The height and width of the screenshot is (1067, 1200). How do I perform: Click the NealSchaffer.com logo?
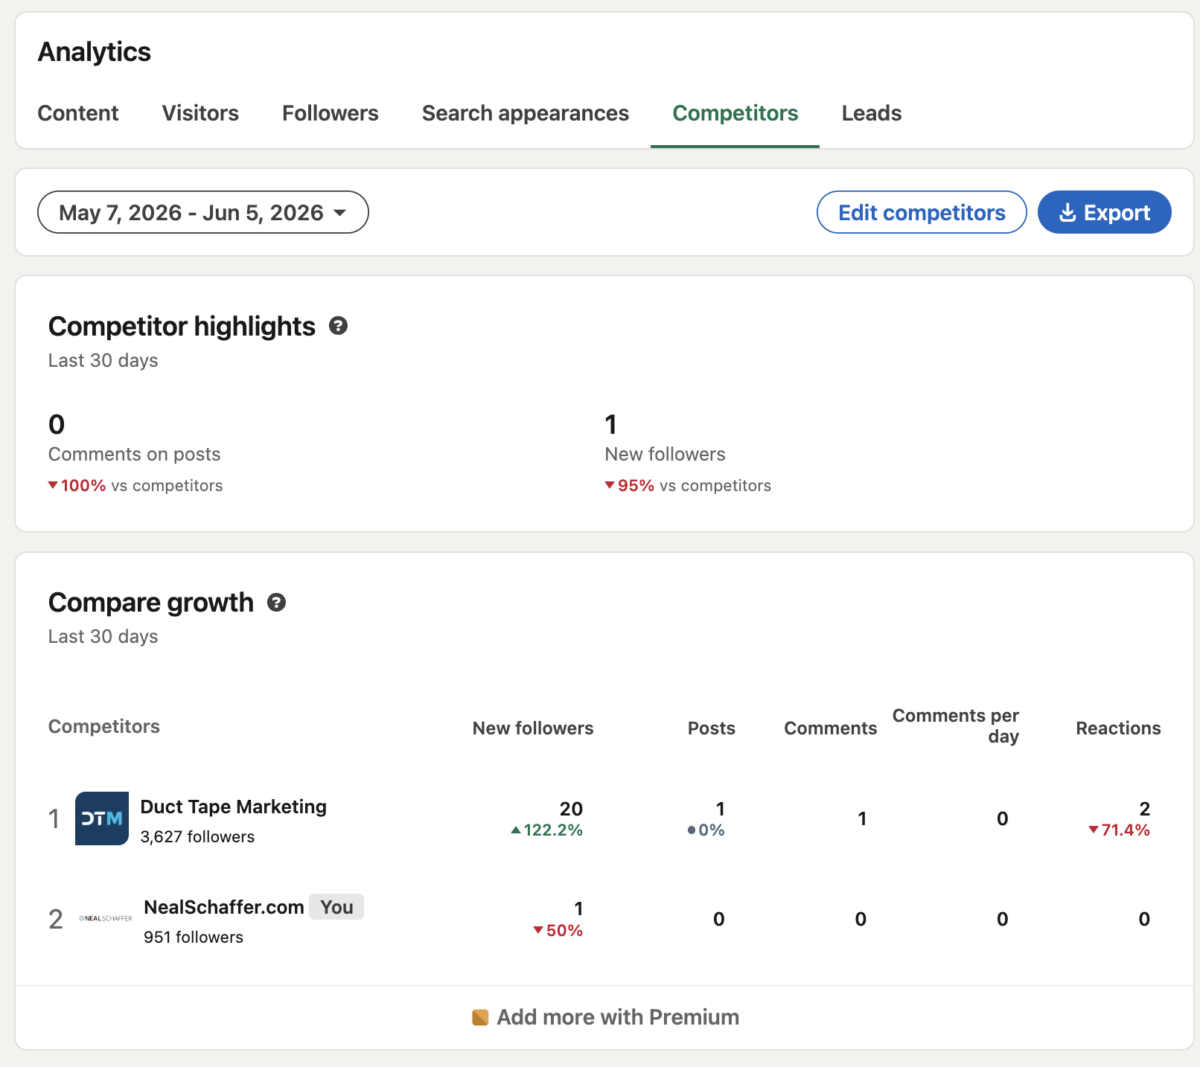105,918
